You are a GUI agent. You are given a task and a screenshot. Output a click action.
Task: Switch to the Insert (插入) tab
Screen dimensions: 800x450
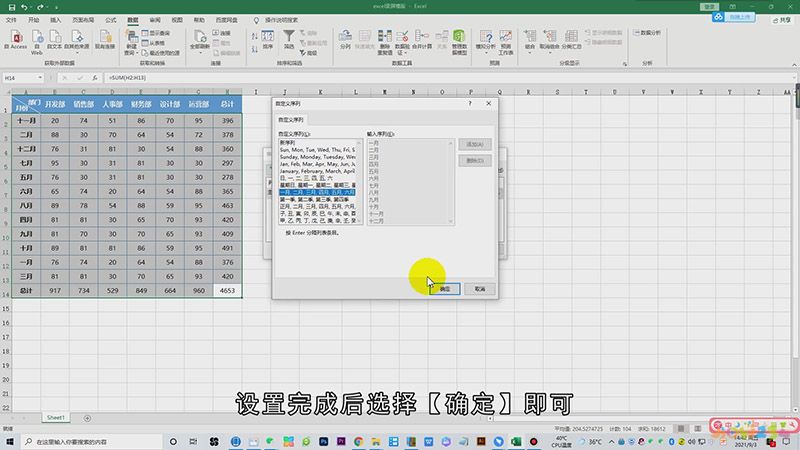56,20
